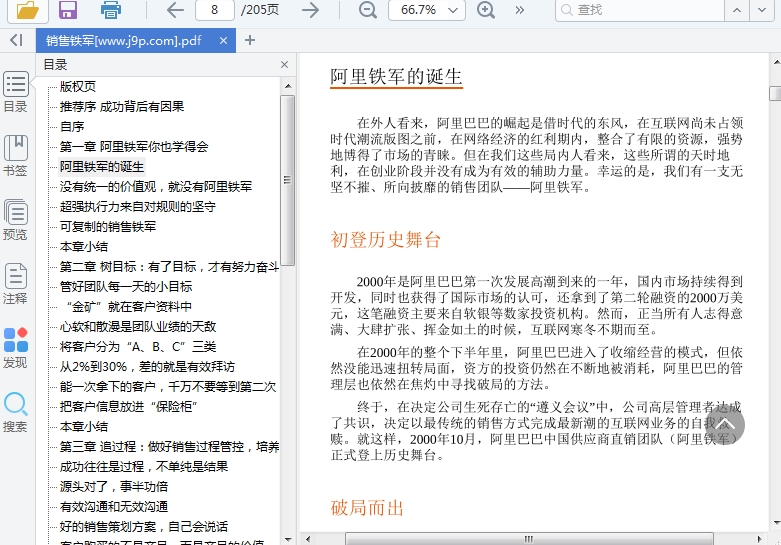Zoom in with the plus magnifier
Viewport: 781px width, 545px height.
click(486, 10)
